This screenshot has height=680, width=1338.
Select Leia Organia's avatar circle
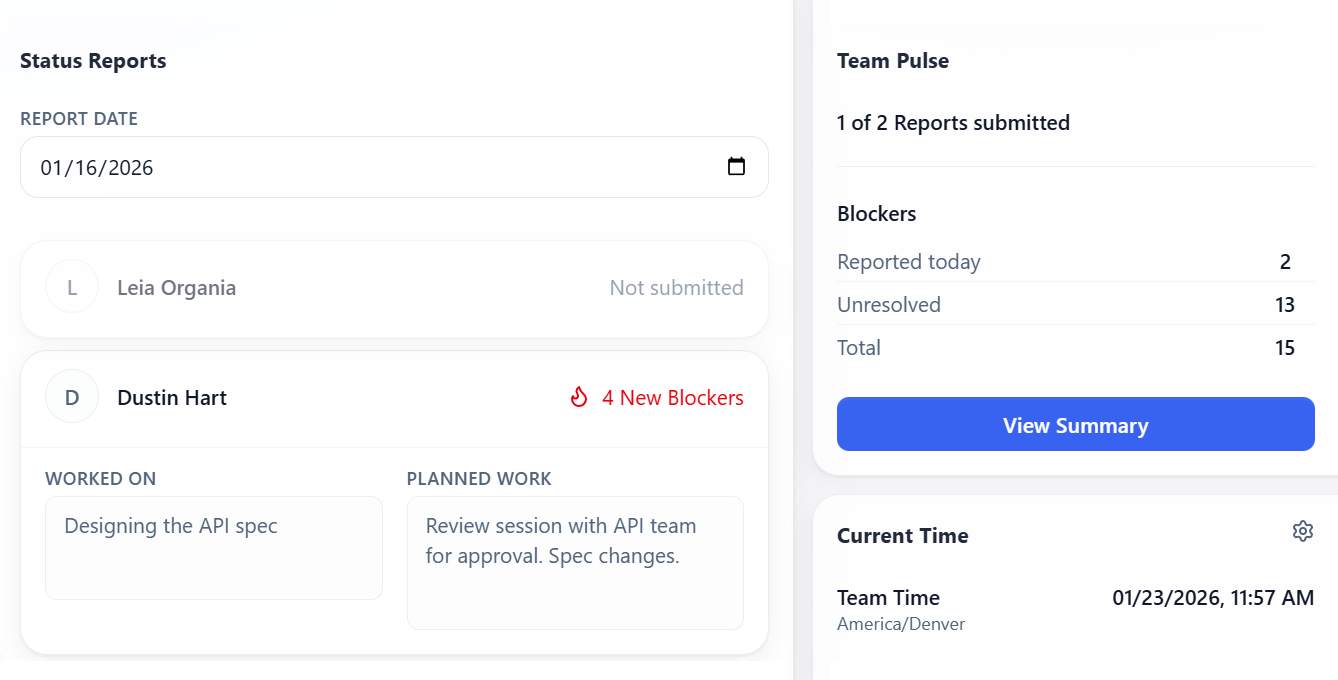pos(72,288)
